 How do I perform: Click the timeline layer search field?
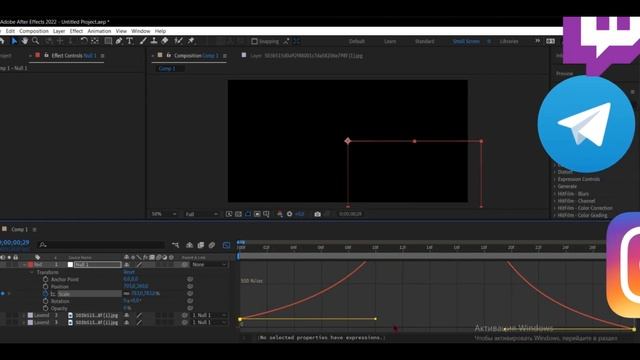pos(101,245)
